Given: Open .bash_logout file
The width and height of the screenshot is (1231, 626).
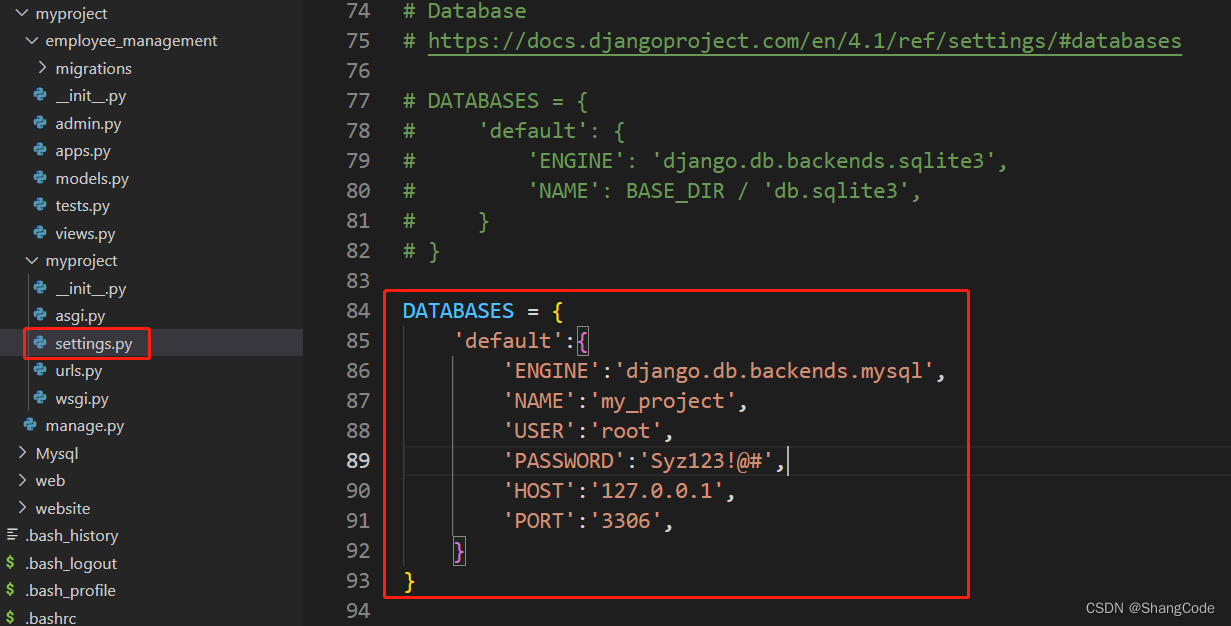Looking at the screenshot, I should 71,563.
